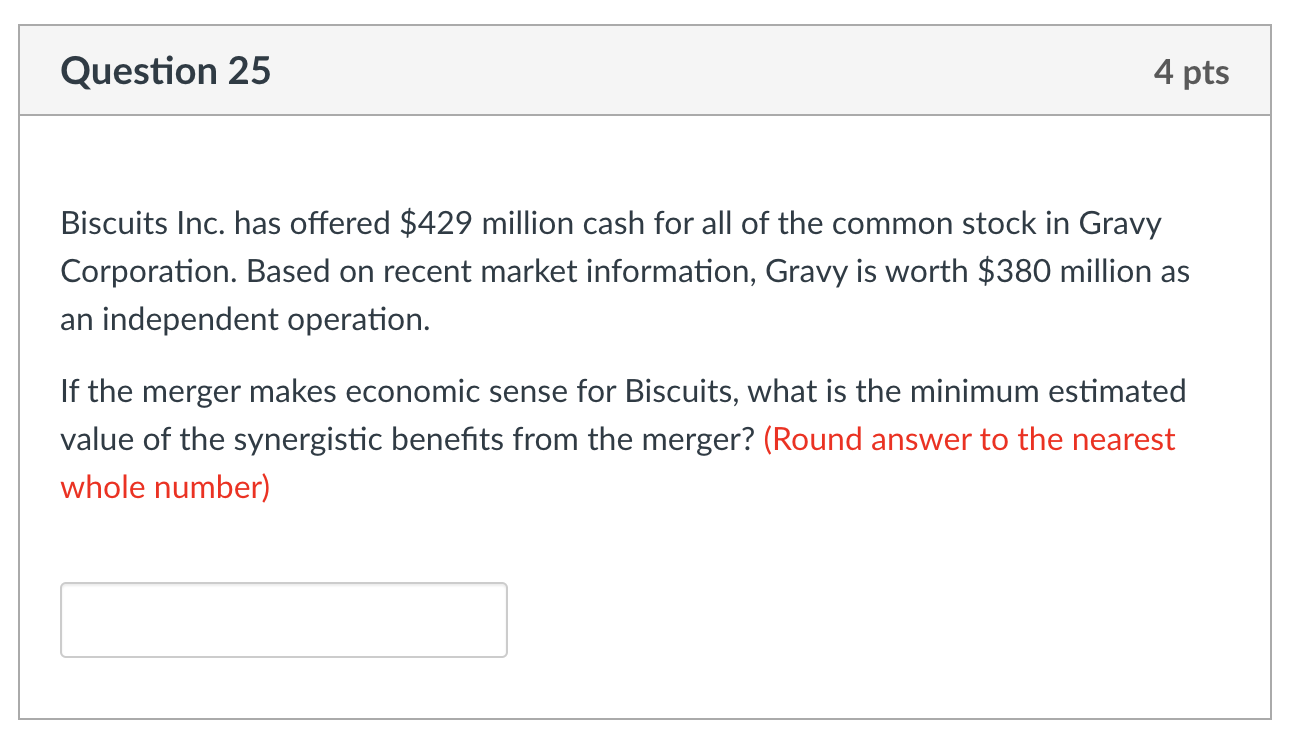The width and height of the screenshot is (1300, 746).
Task: Click the 4 pts label
Action: pyautogui.click(x=1191, y=72)
